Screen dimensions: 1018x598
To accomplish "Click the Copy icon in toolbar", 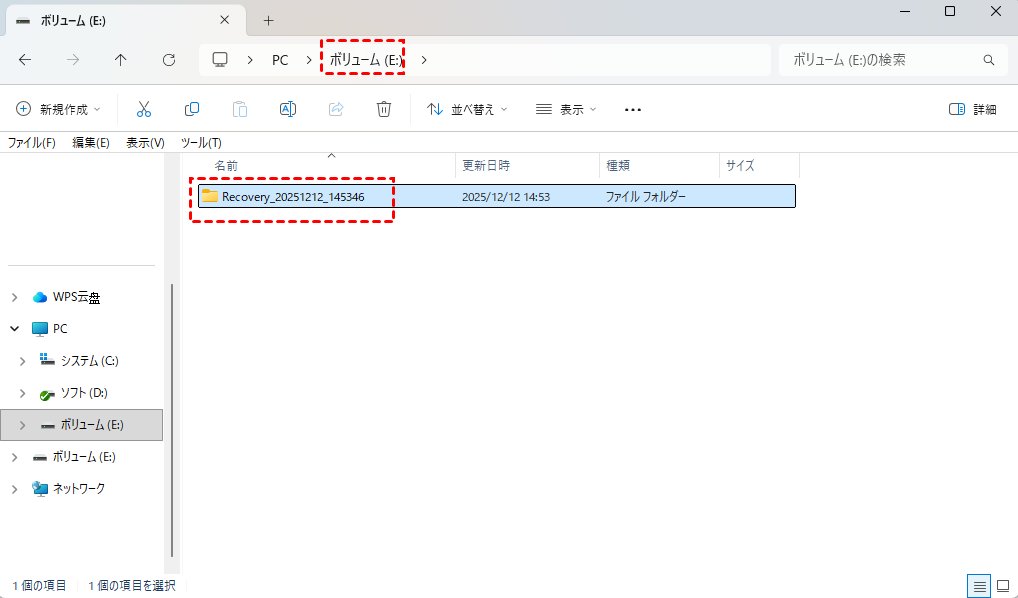I will 192,109.
